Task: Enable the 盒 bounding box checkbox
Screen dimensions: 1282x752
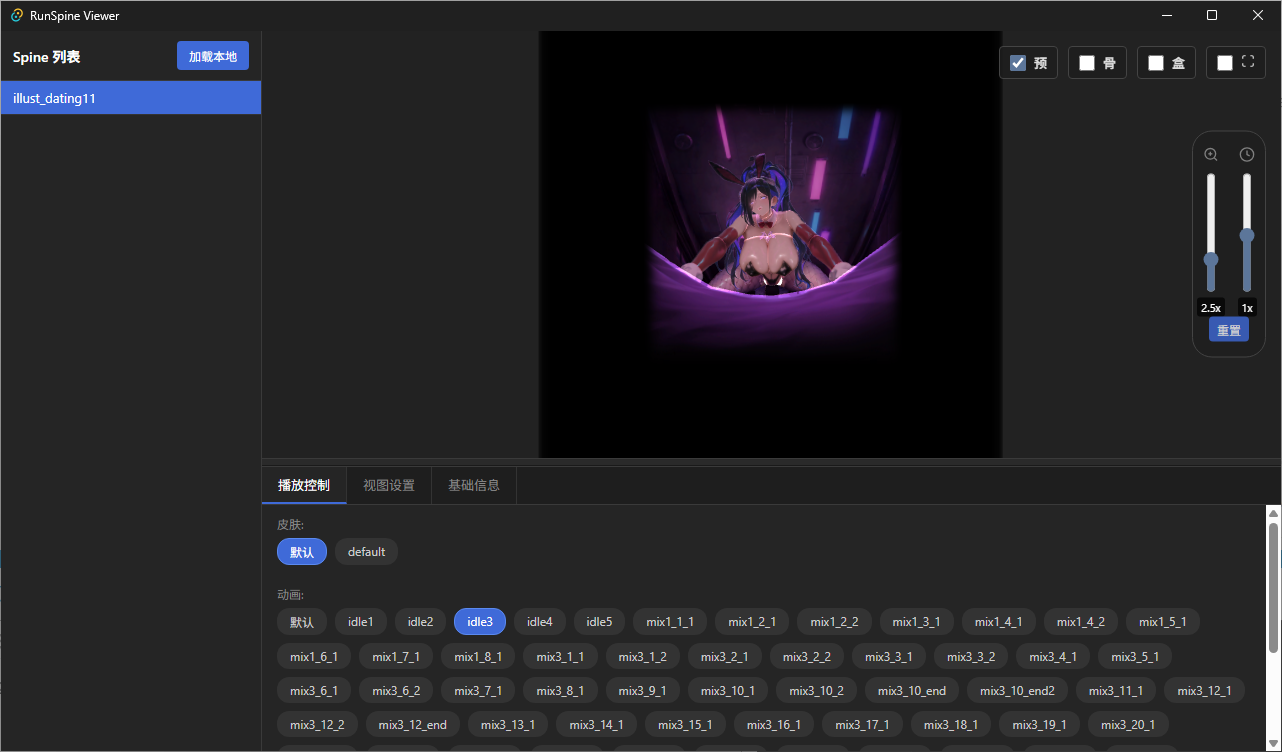Action: [x=1156, y=63]
